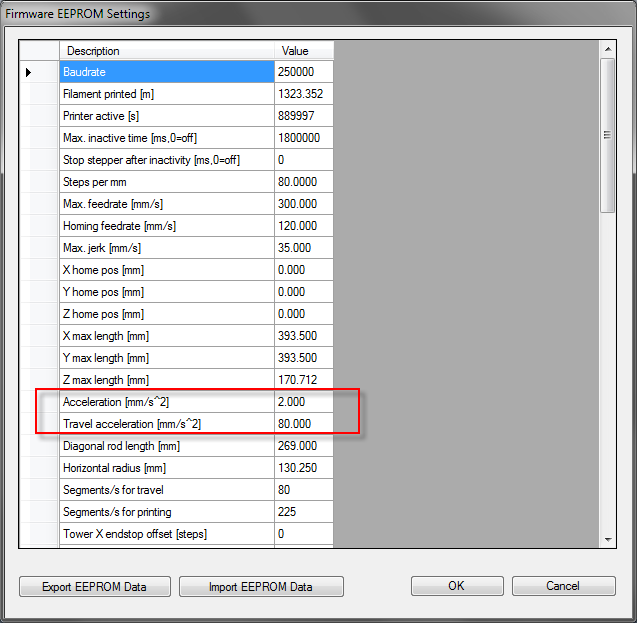Click the Description column header
Image resolution: width=637 pixels, height=623 pixels.
click(x=166, y=51)
